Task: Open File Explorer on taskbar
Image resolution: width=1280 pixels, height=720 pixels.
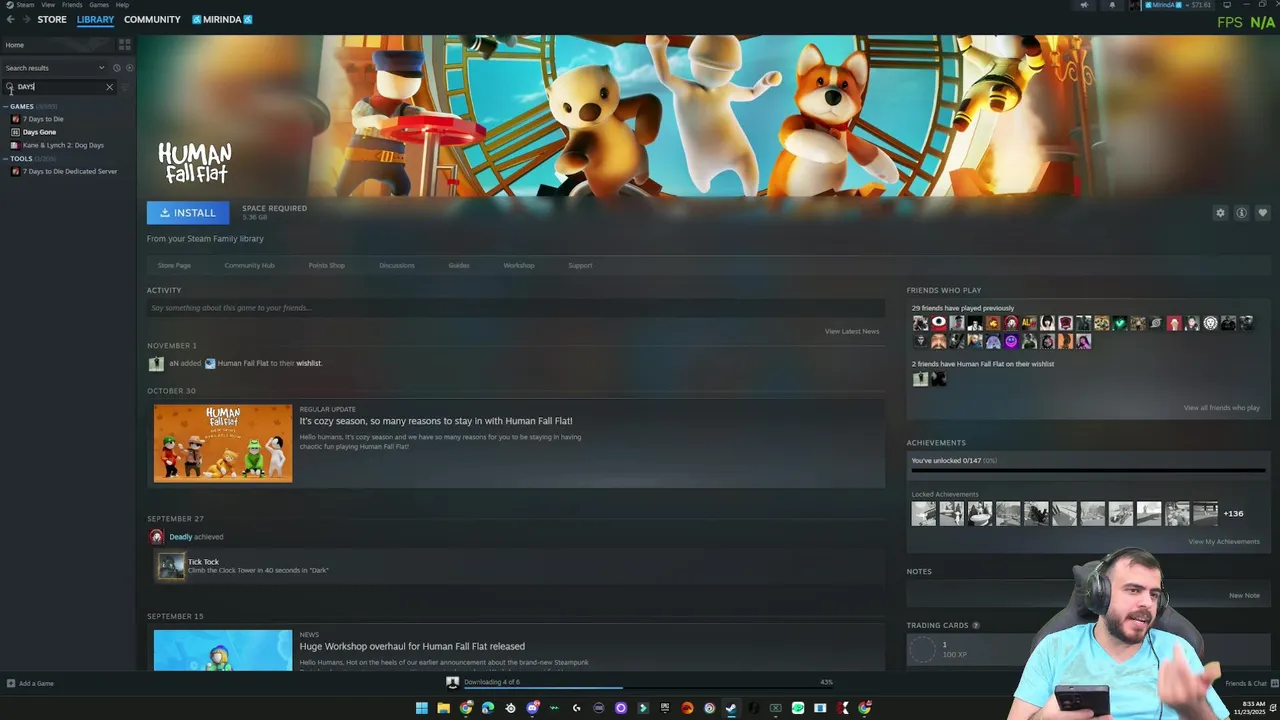Action: tap(444, 708)
